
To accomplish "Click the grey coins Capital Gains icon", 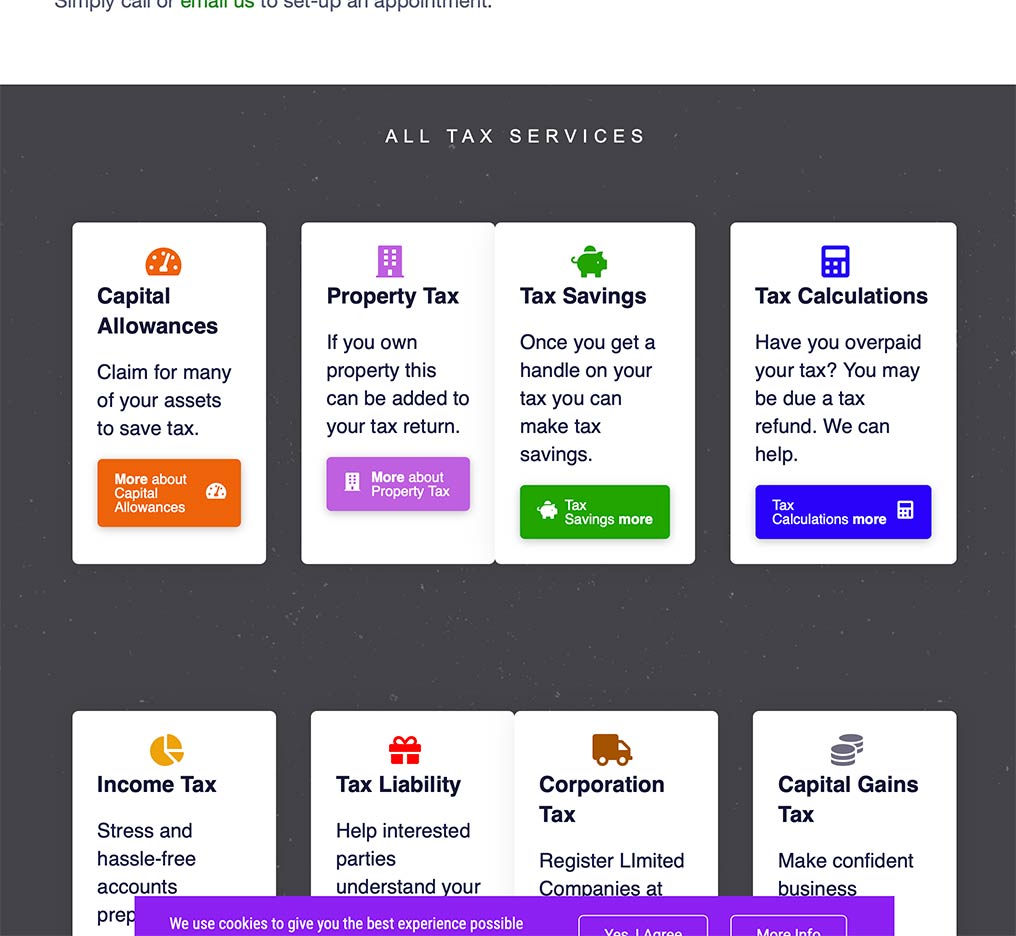I will [x=847, y=749].
